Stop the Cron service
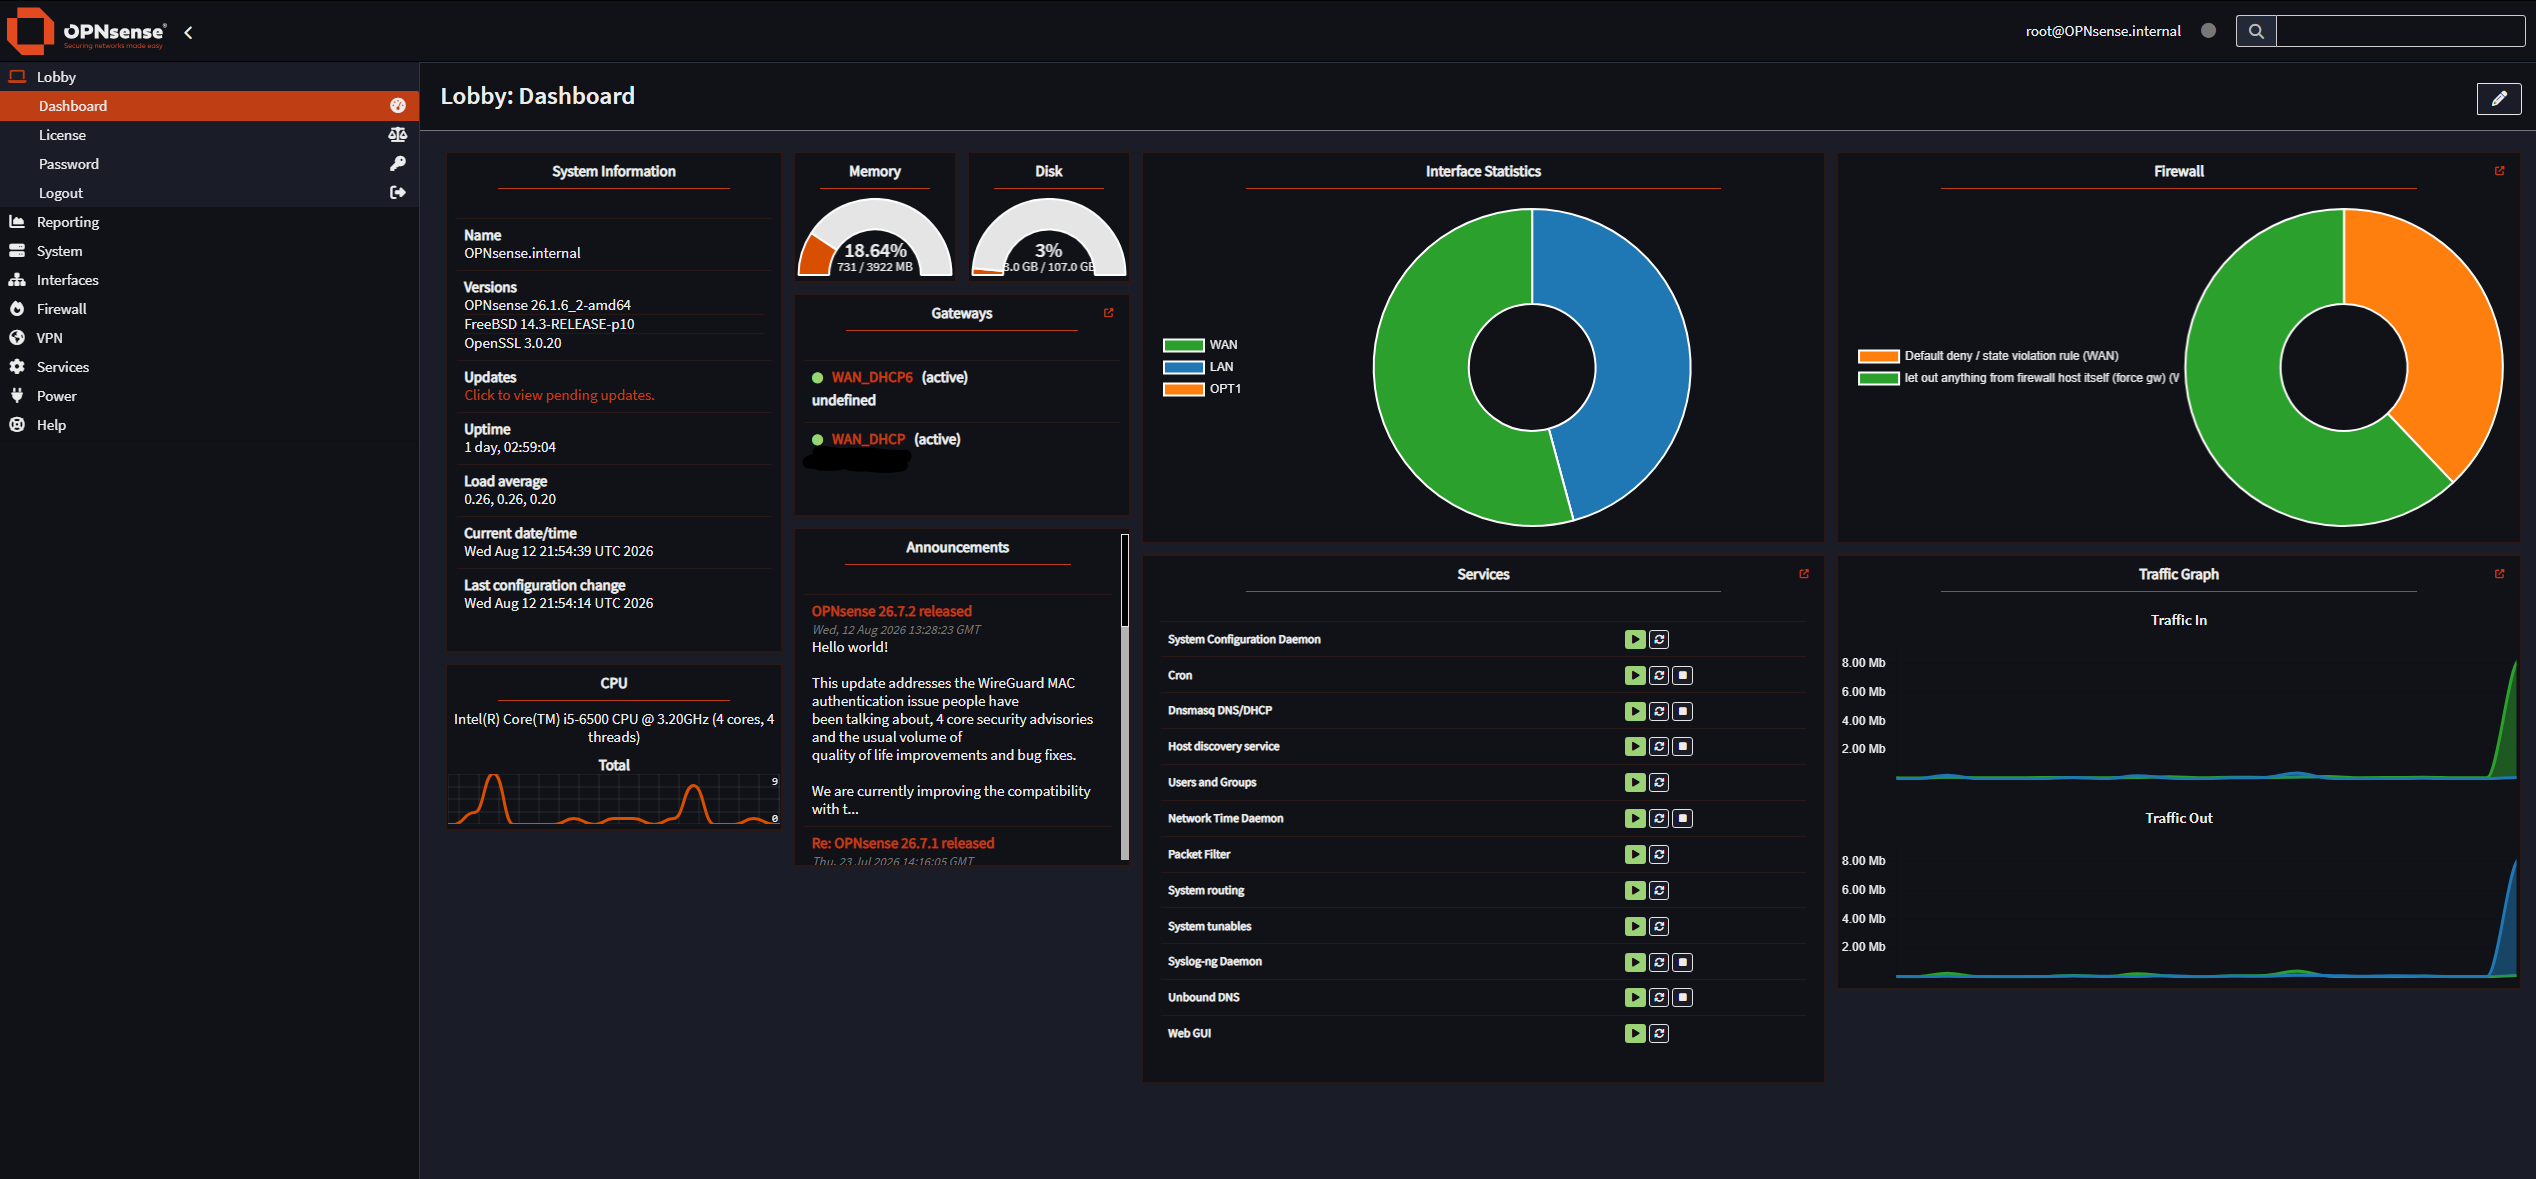This screenshot has height=1179, width=2536. pyautogui.click(x=1683, y=676)
